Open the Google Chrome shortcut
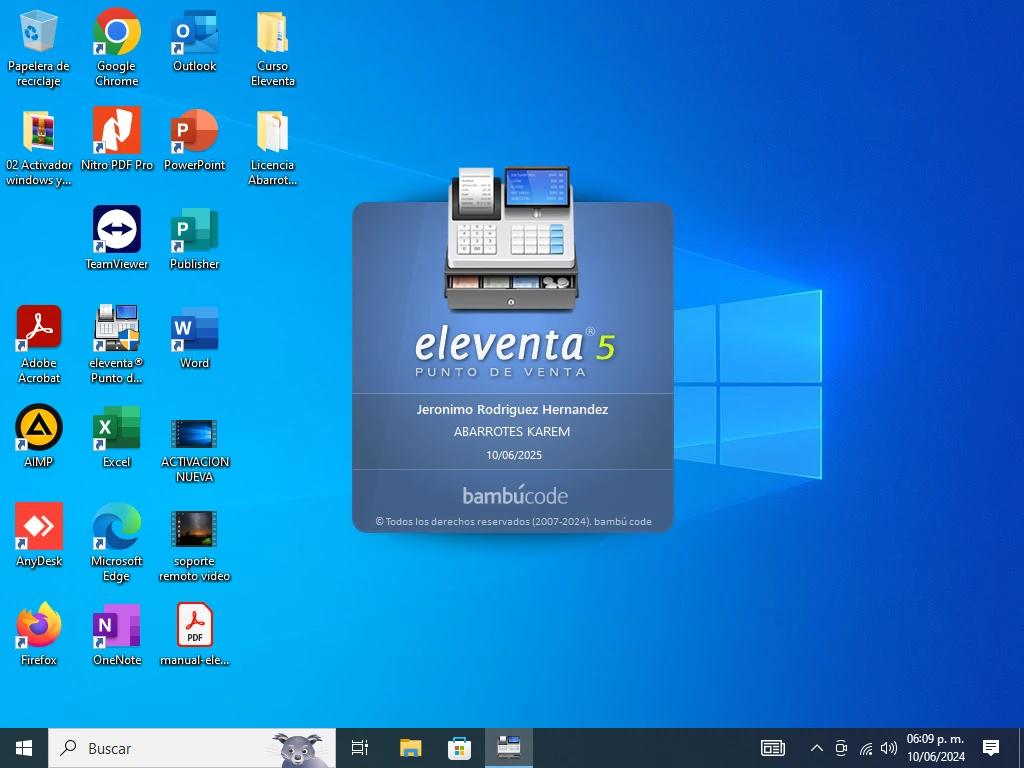Image resolution: width=1024 pixels, height=768 pixels. pos(116,33)
